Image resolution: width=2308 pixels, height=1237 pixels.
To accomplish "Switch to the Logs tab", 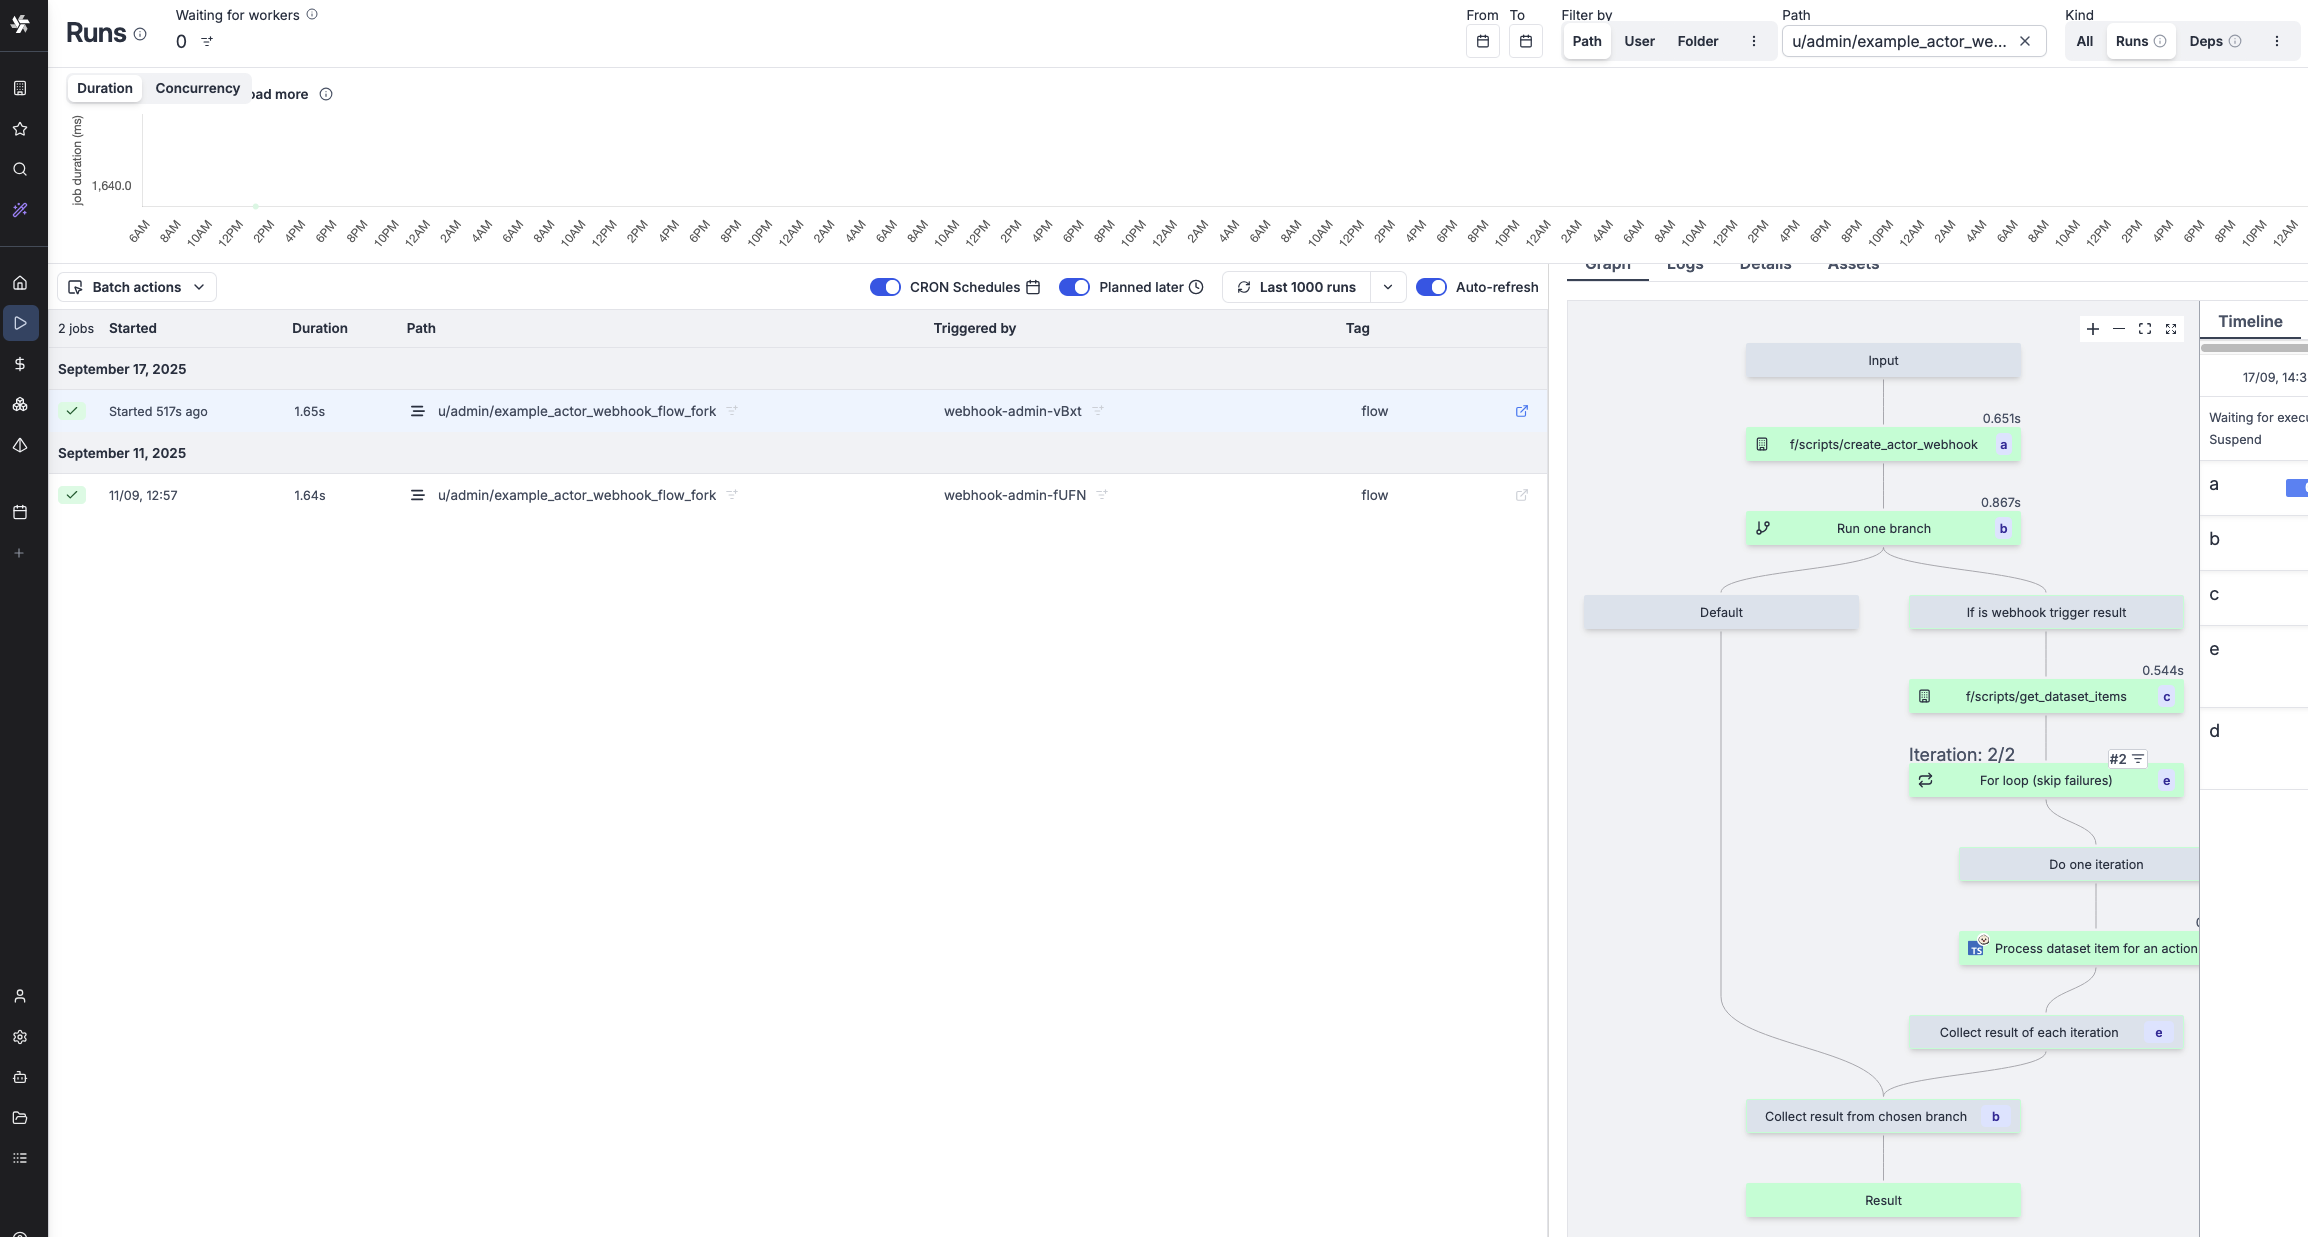I will [1684, 263].
